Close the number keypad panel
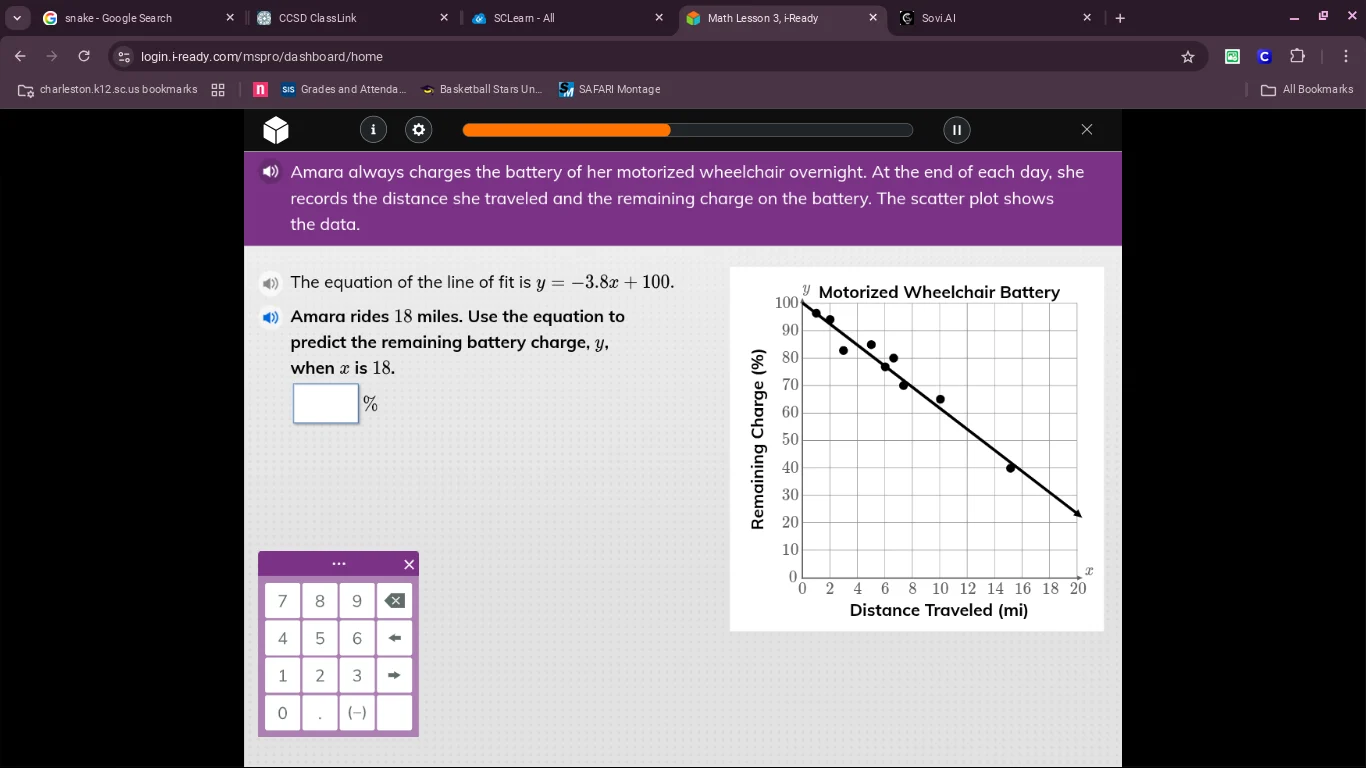 tap(408, 565)
